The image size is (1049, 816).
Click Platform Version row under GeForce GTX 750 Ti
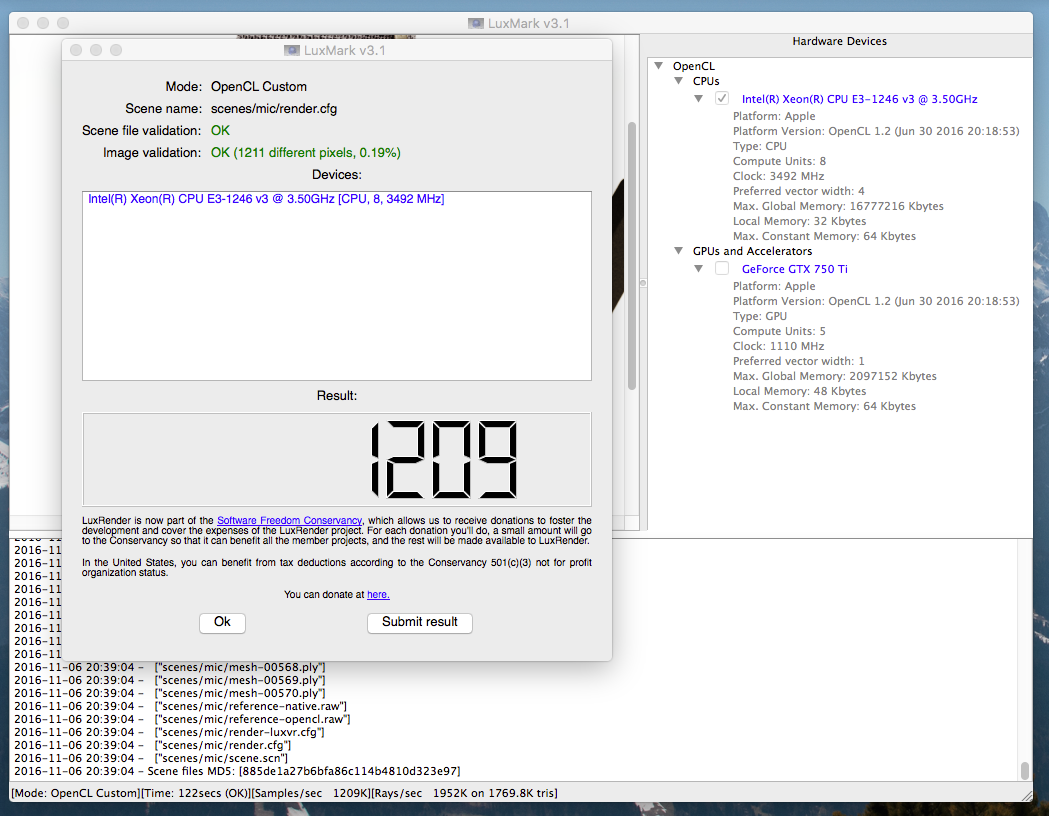876,301
